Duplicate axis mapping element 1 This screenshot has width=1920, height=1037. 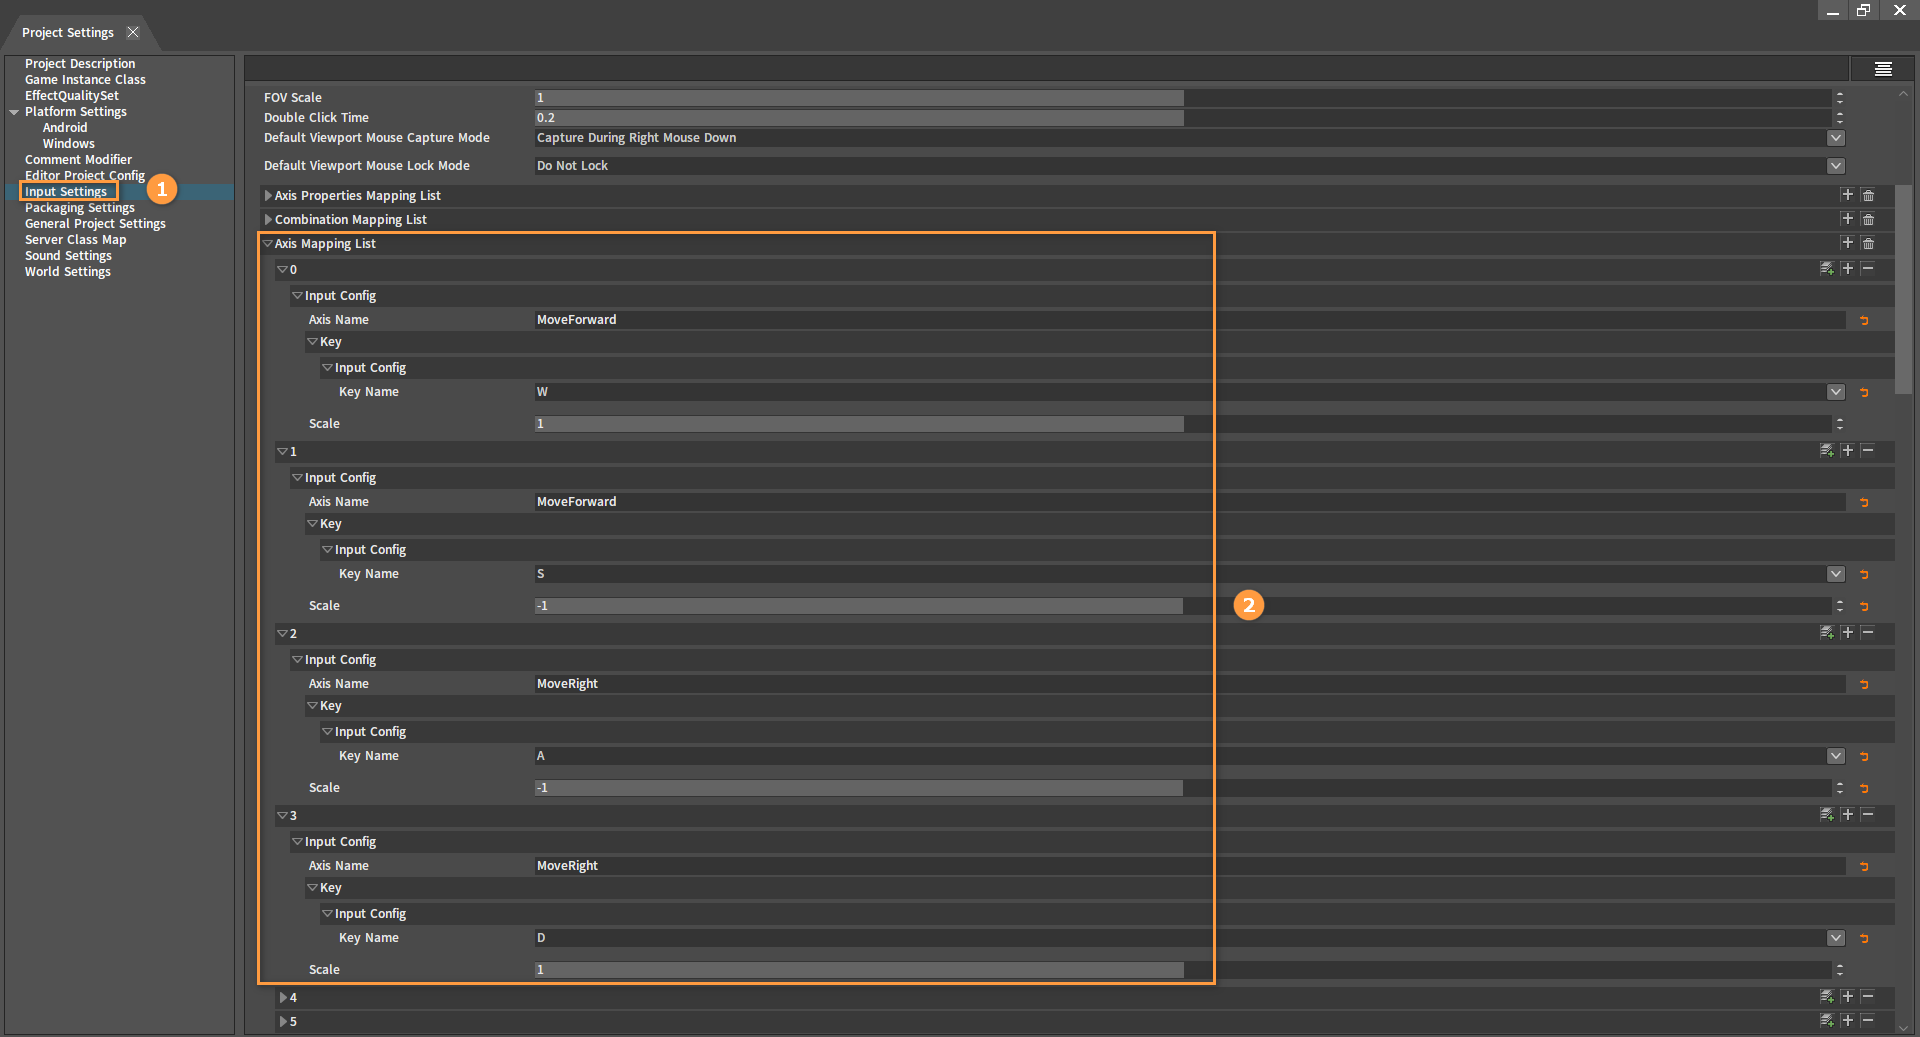click(x=1827, y=451)
